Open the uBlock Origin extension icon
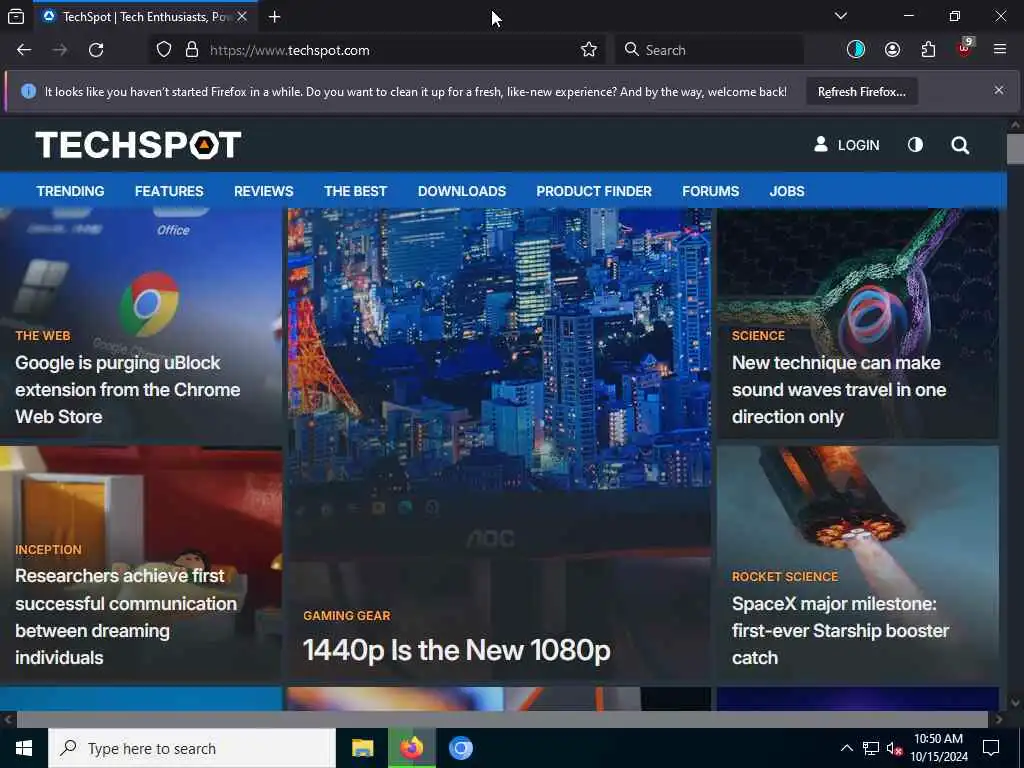The height and width of the screenshot is (768, 1024). (x=965, y=49)
